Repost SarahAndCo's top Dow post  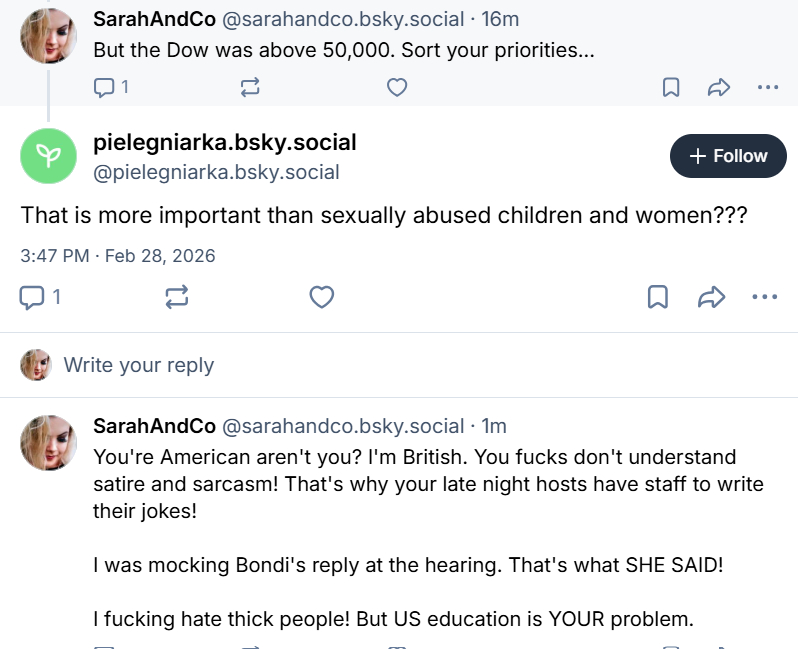click(x=250, y=88)
